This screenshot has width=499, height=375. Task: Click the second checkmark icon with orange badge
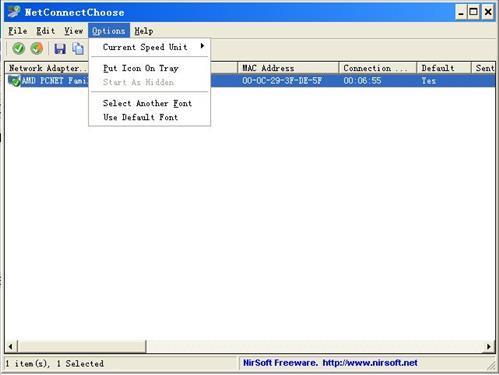pyautogui.click(x=37, y=49)
